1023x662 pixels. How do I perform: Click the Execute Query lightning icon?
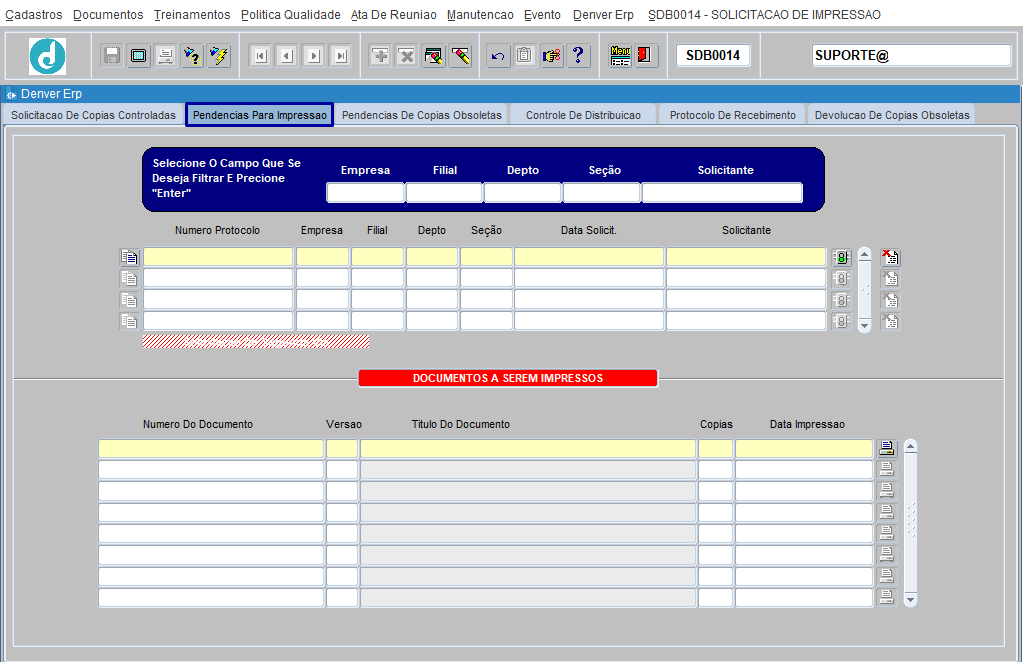pos(219,56)
